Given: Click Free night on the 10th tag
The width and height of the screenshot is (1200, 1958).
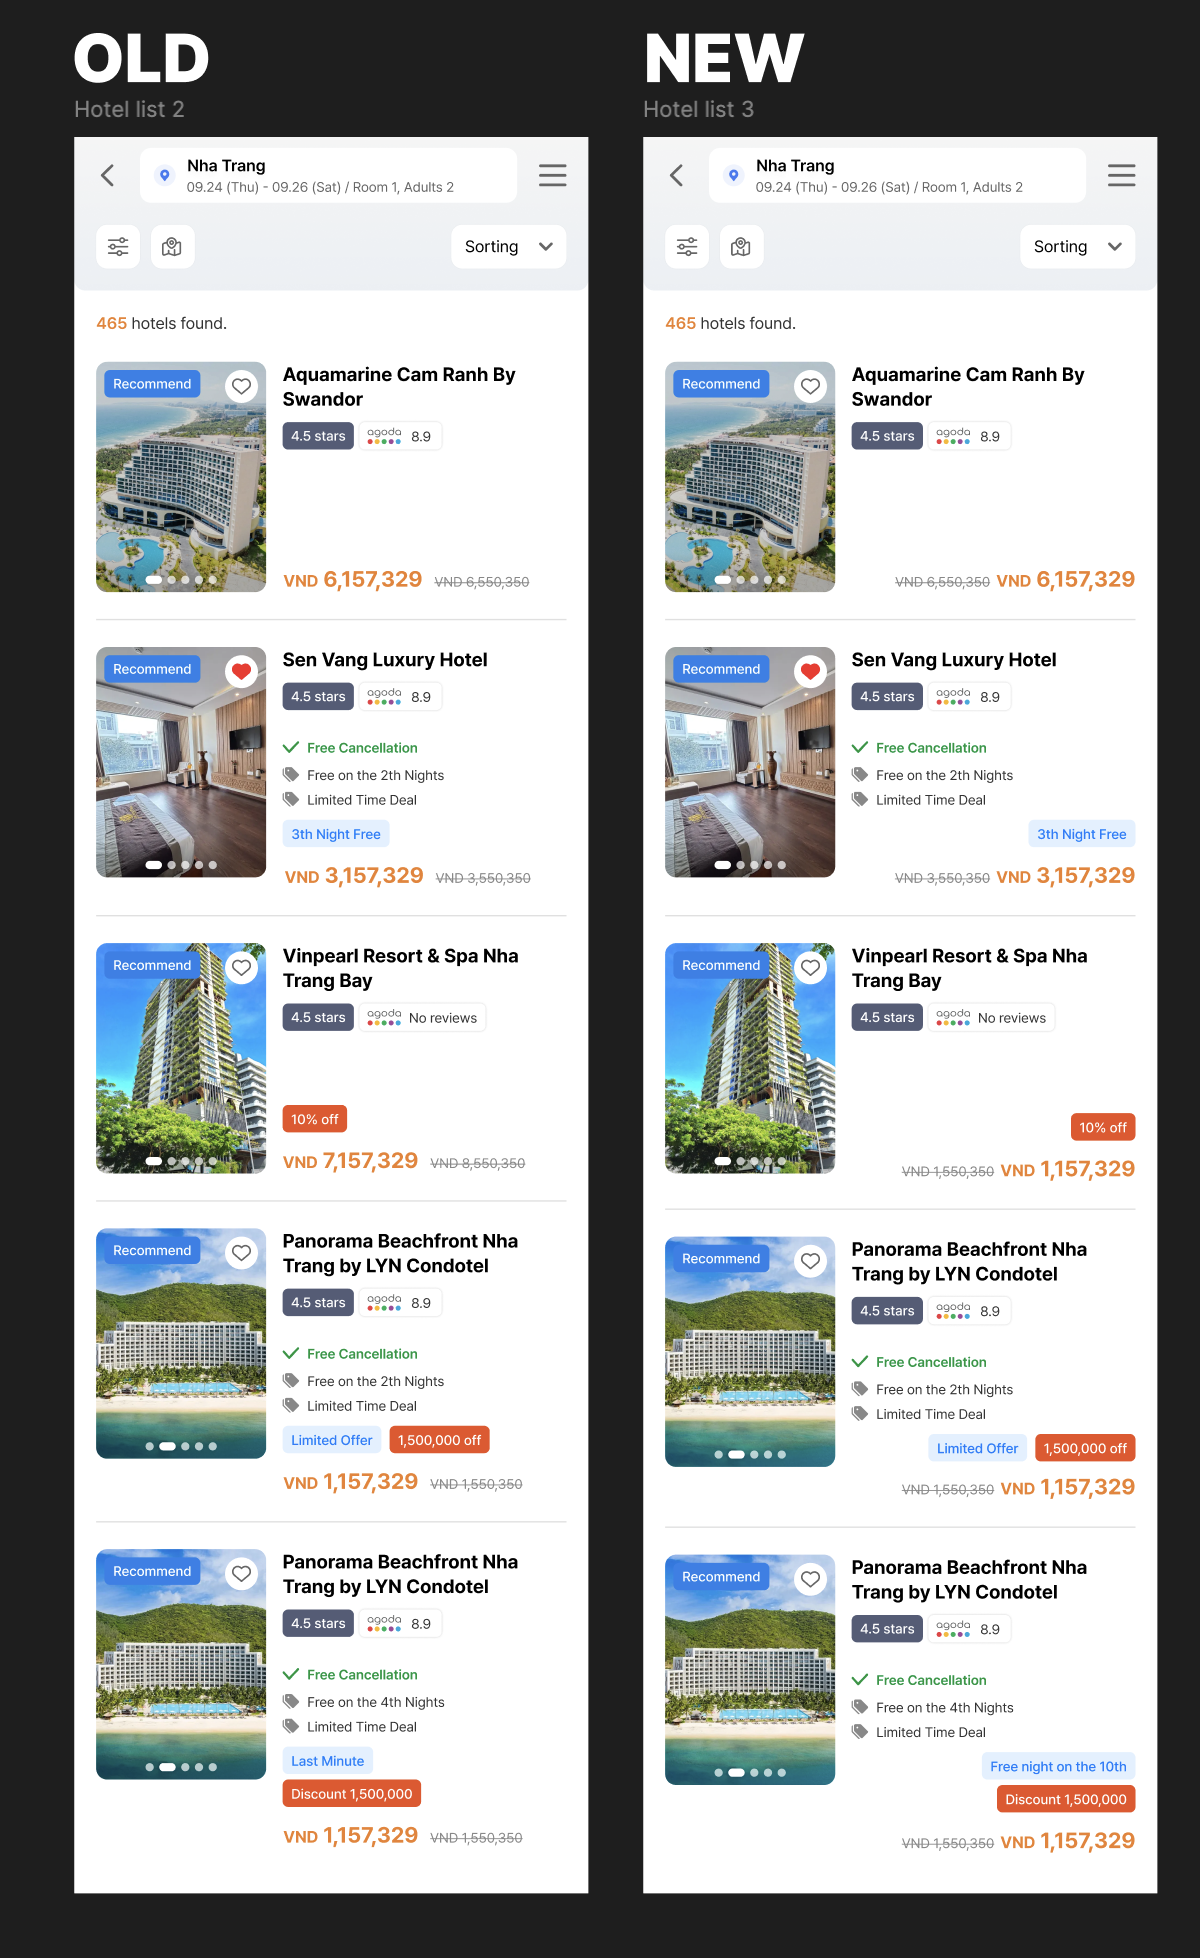Looking at the screenshot, I should (x=1058, y=1766).
